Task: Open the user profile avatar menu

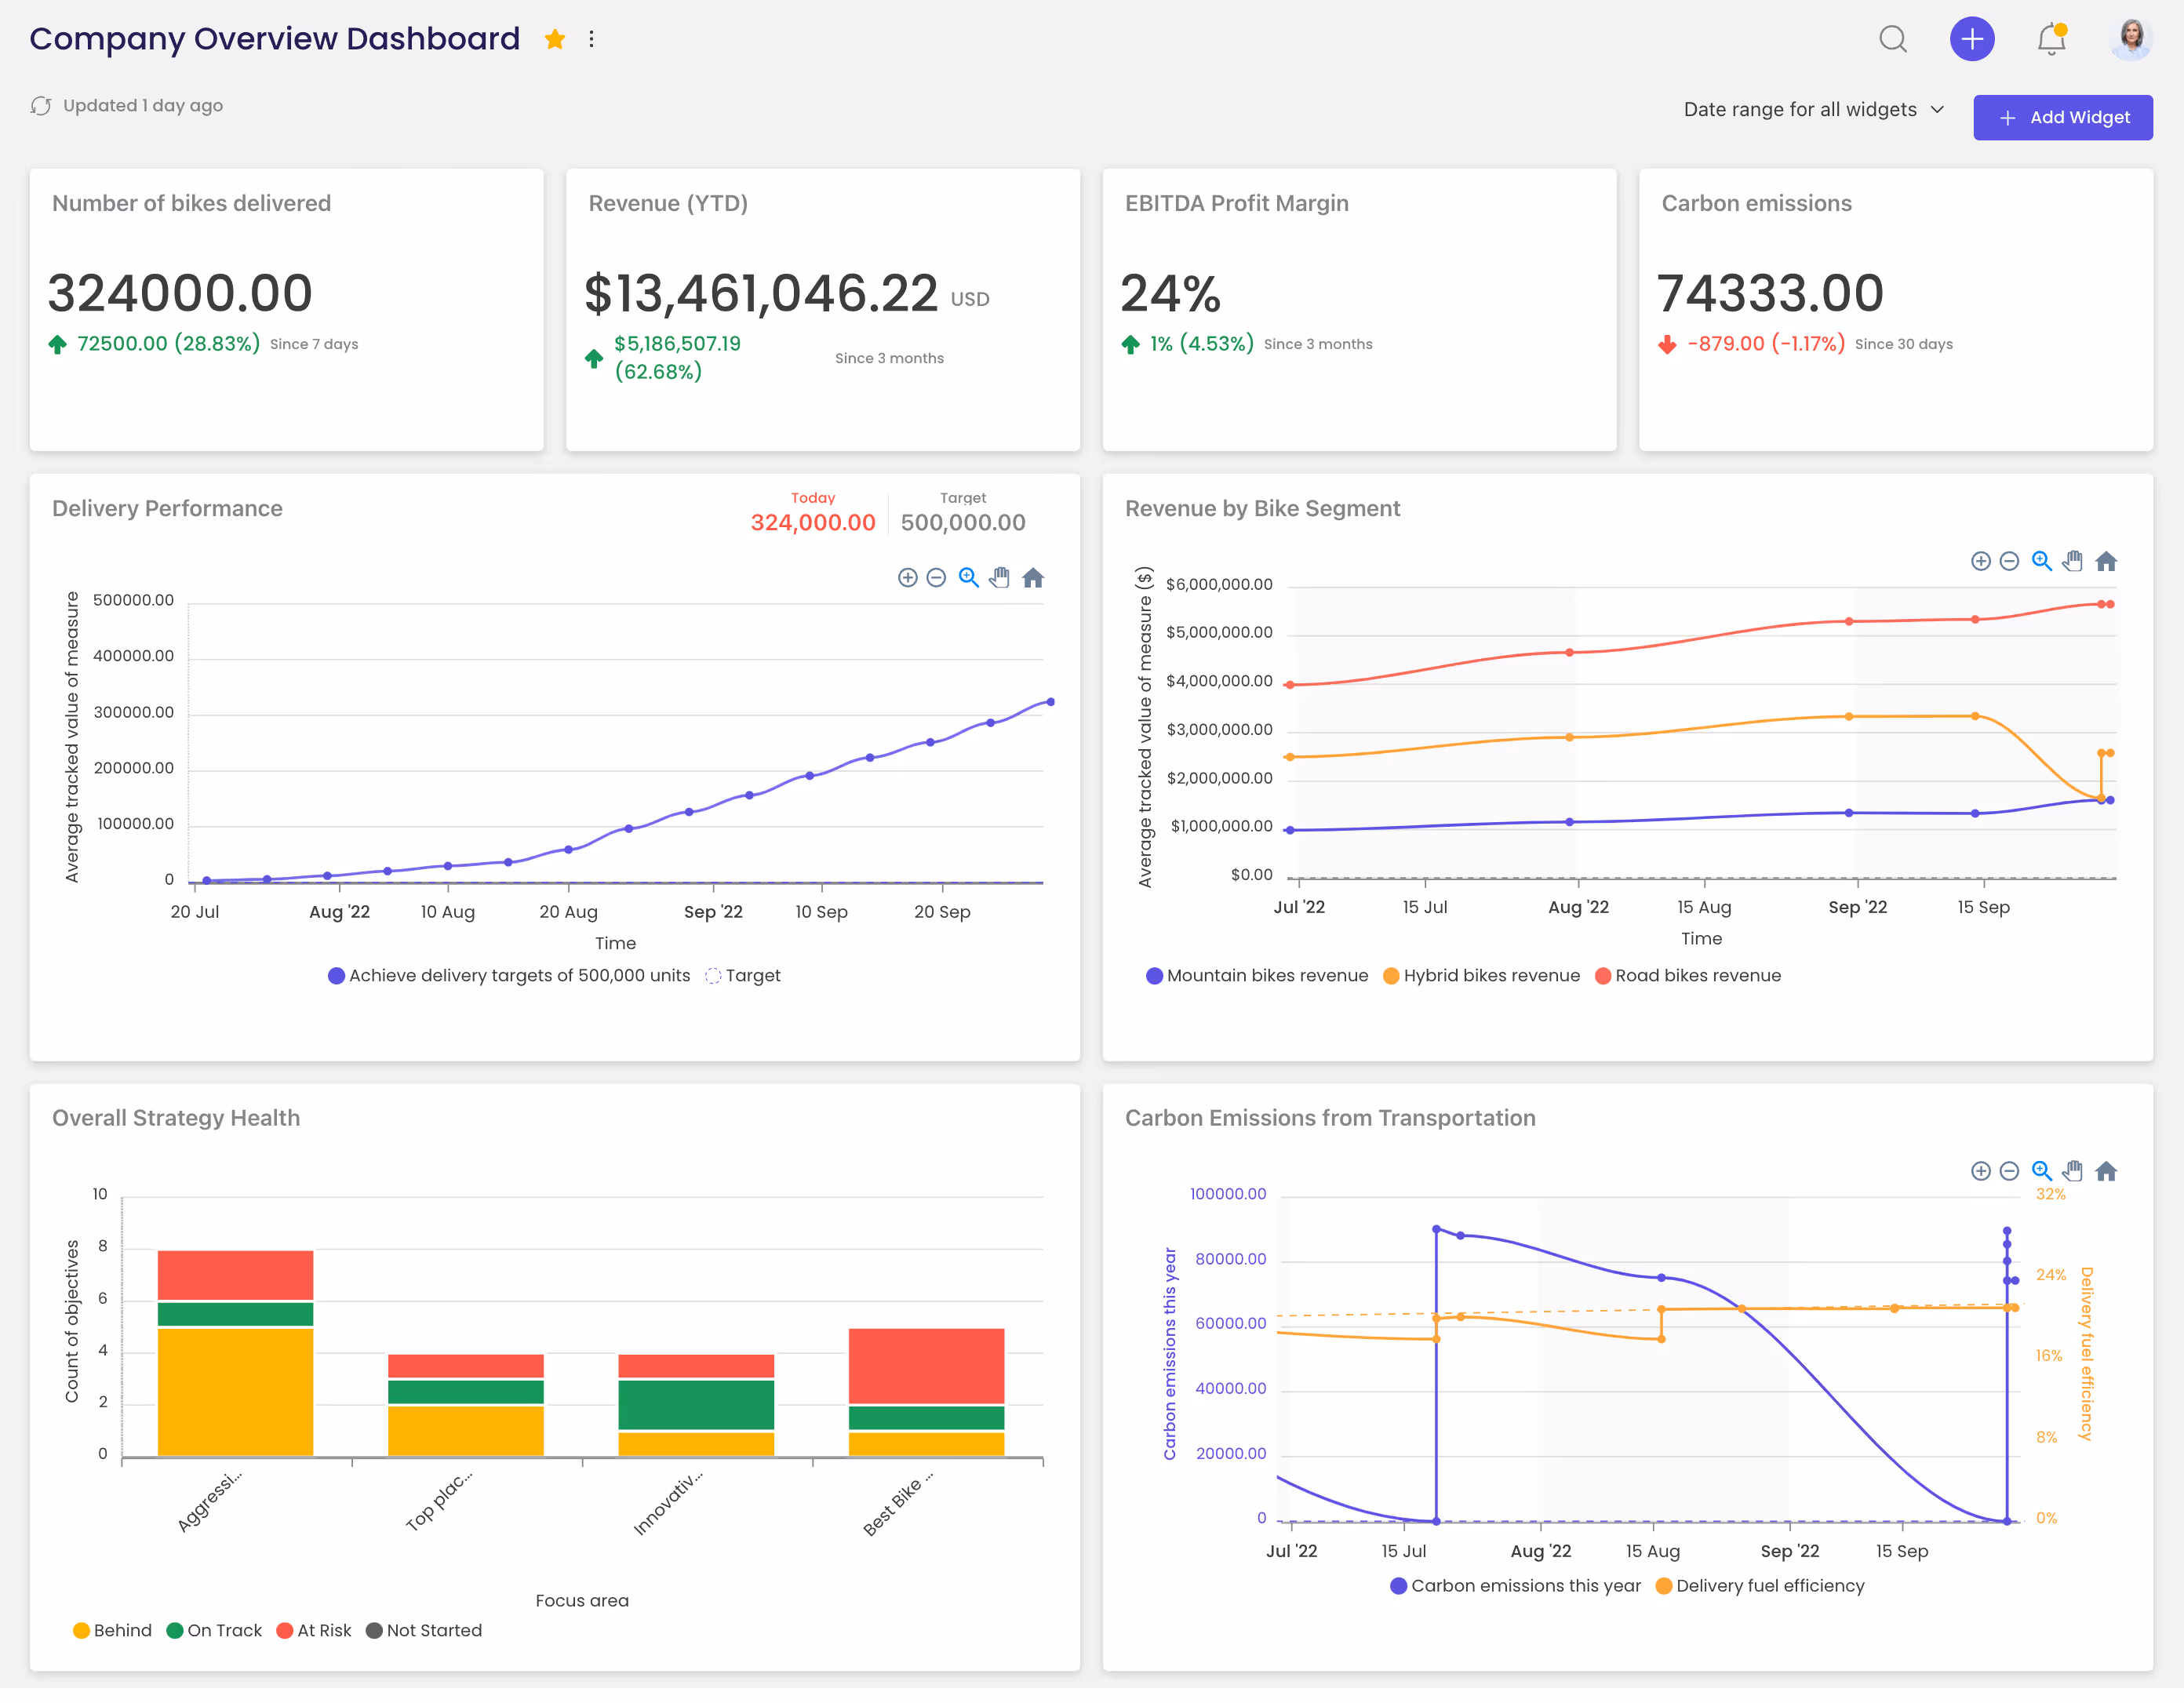Action: (2130, 39)
